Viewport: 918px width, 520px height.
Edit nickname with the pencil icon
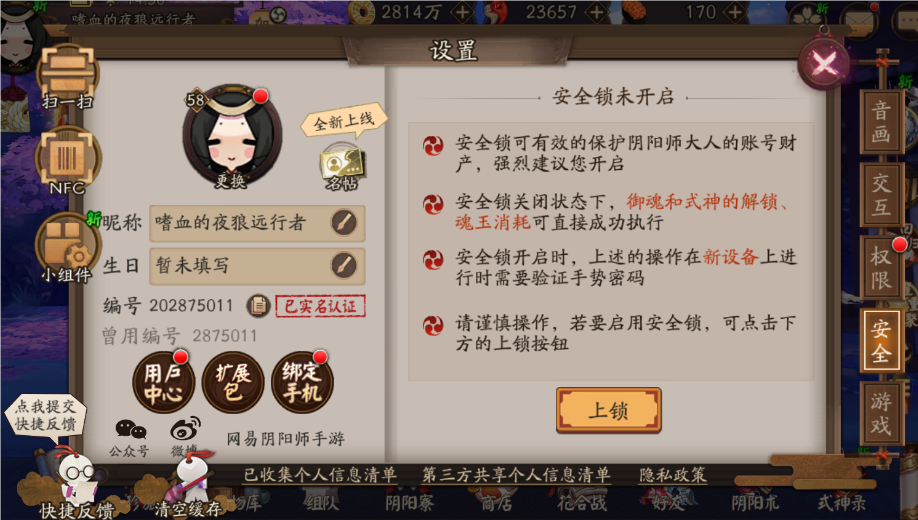click(344, 223)
